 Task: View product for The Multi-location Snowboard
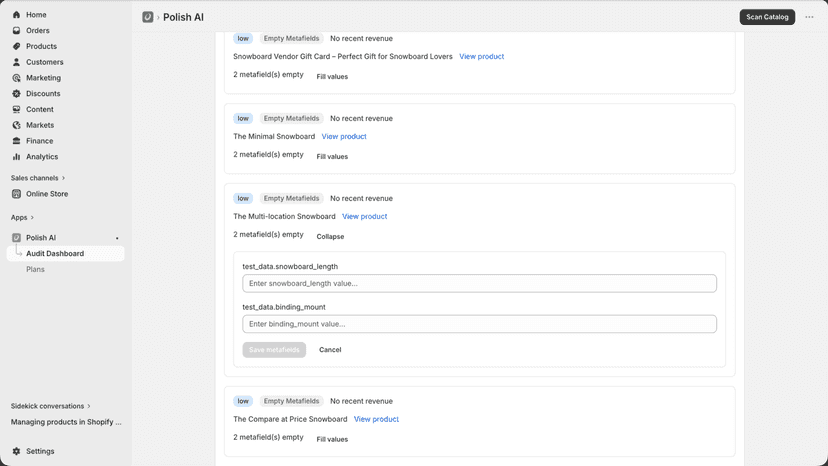[364, 217]
